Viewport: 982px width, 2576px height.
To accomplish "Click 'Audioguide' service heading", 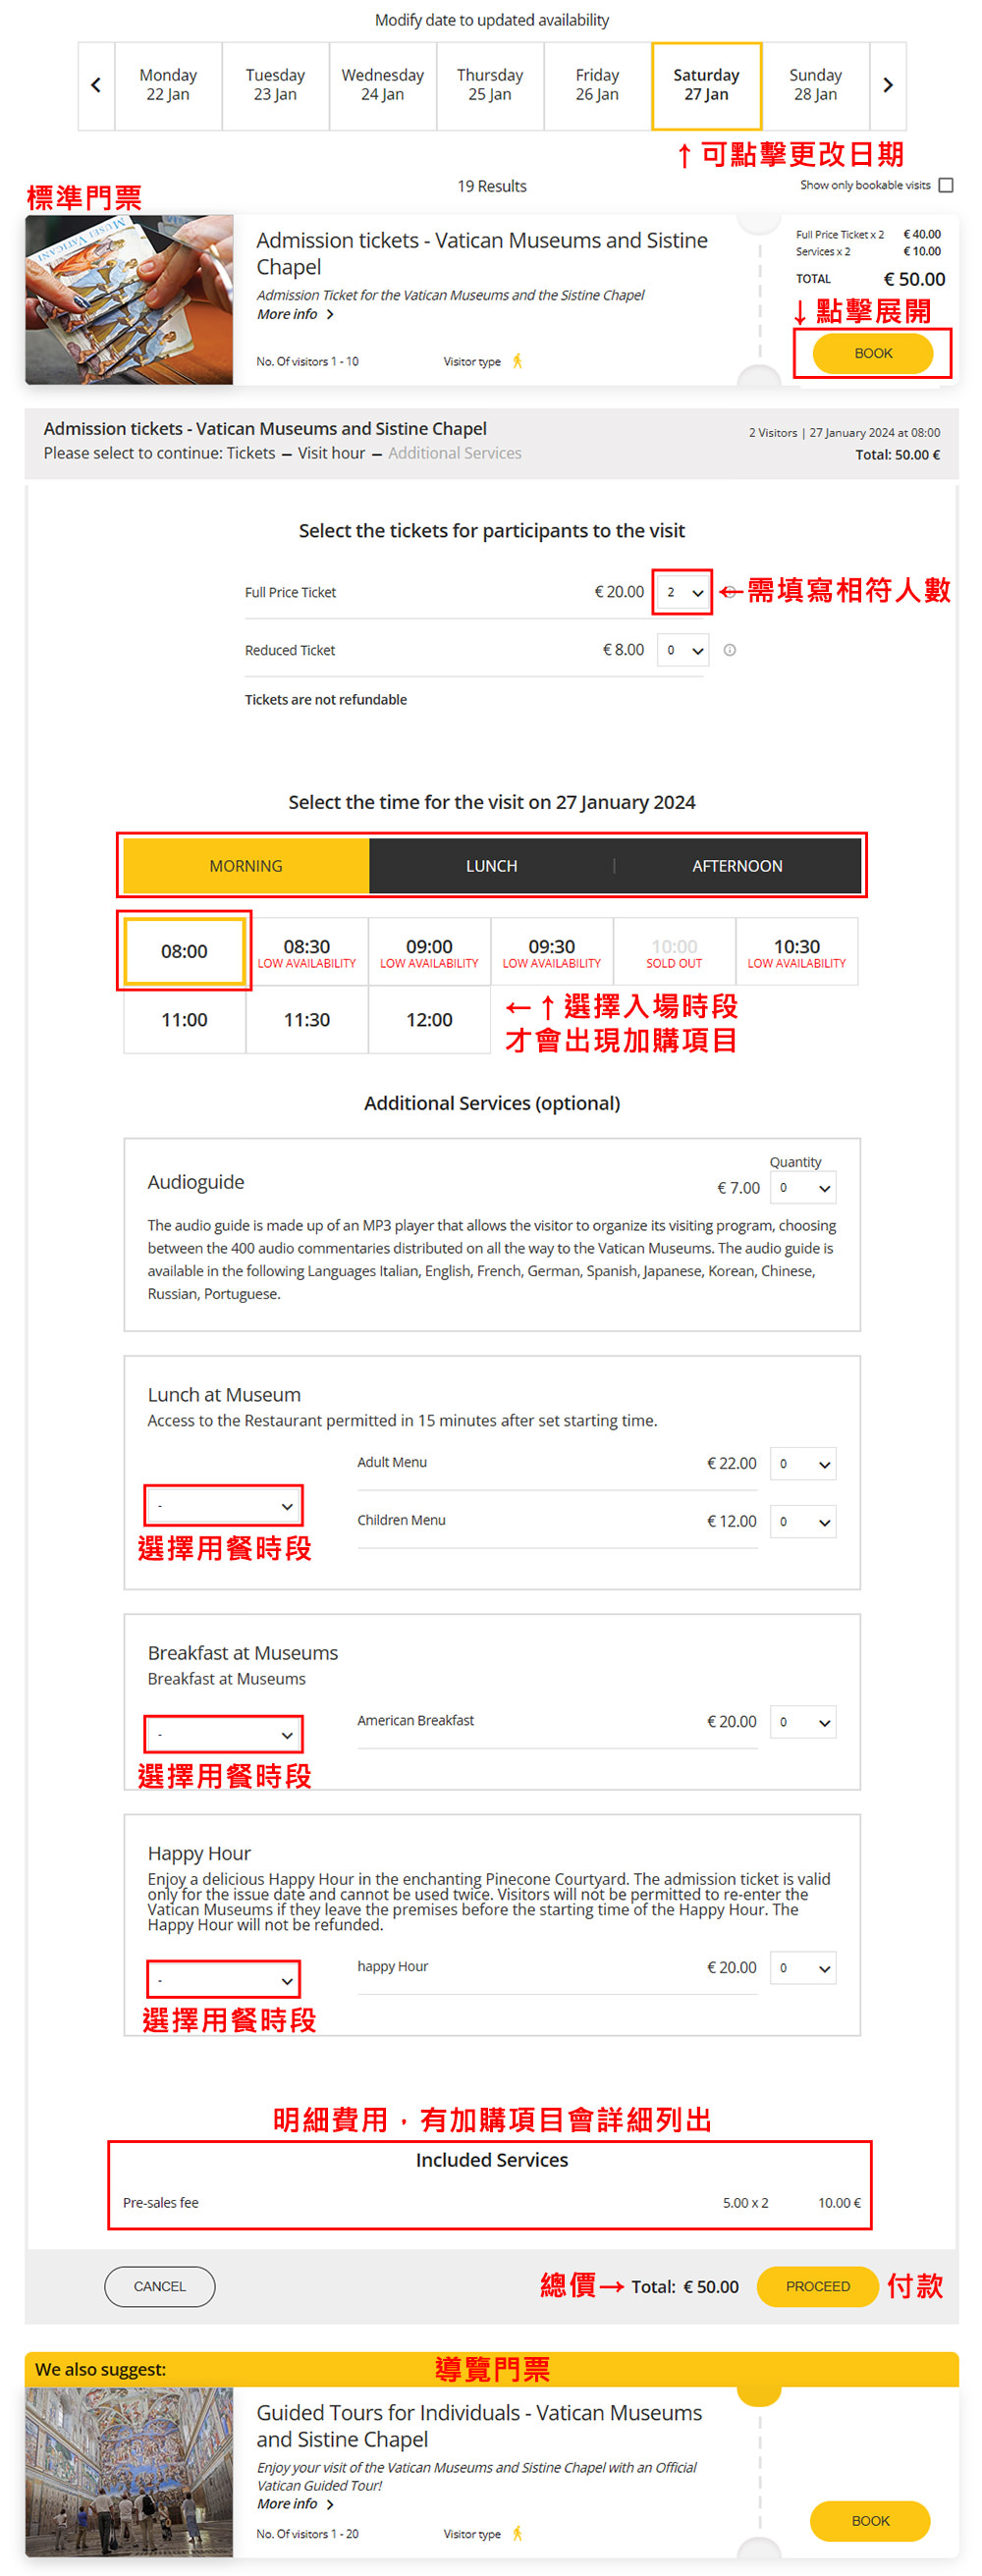I will pyautogui.click(x=196, y=1182).
